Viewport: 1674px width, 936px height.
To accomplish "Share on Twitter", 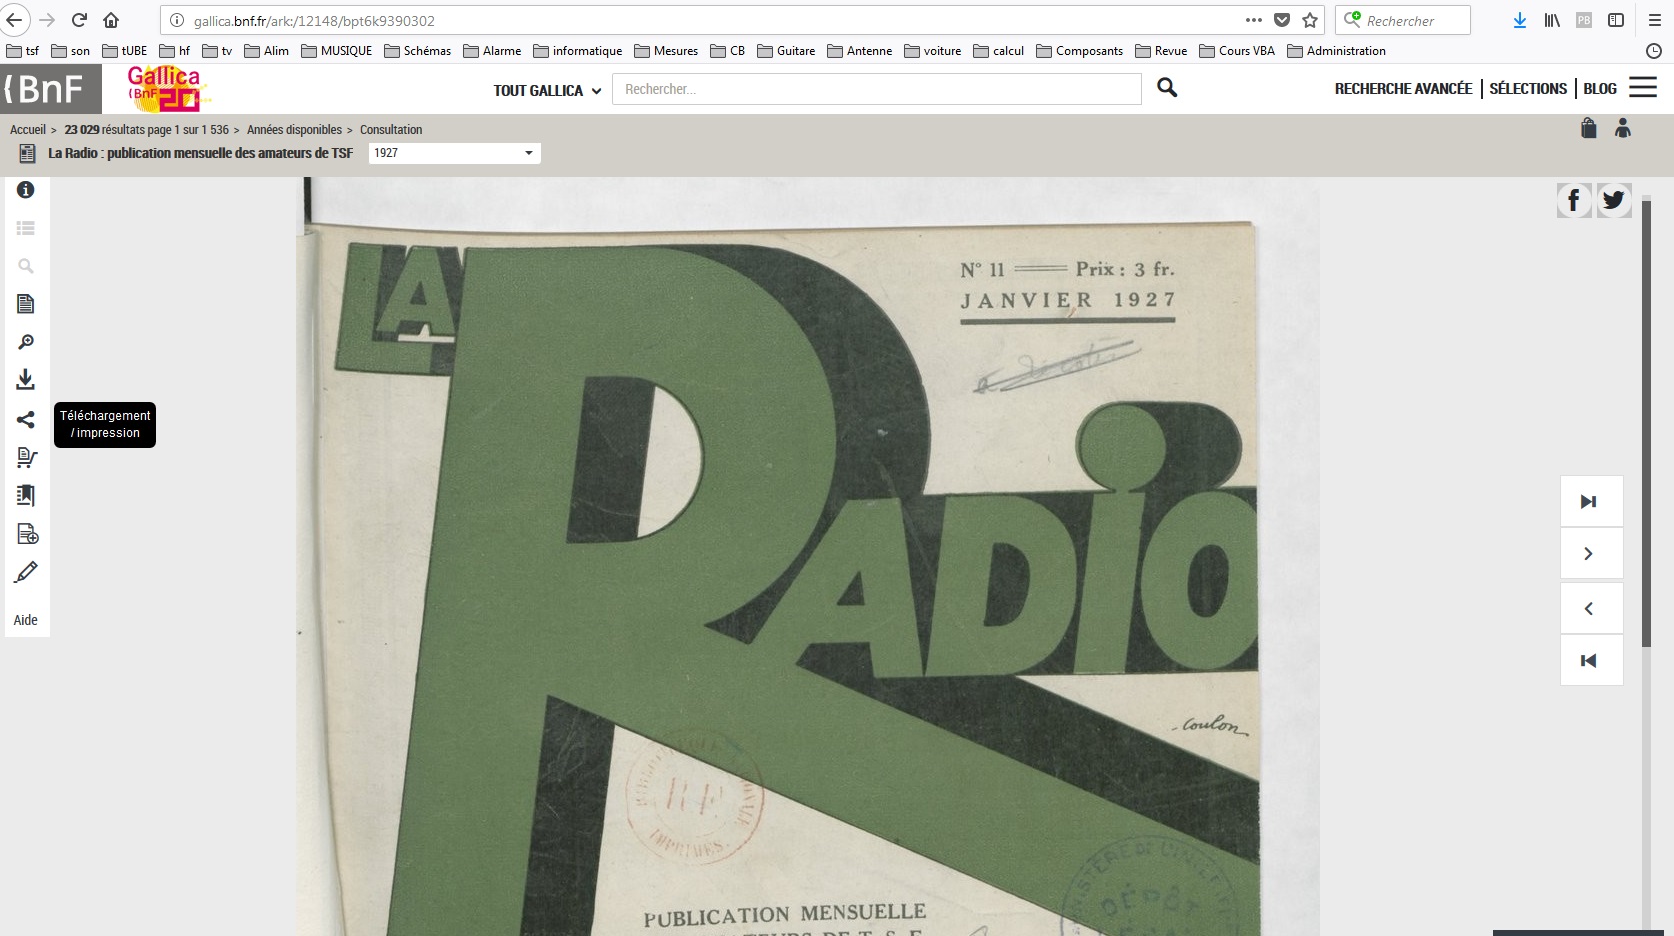I will click(1614, 201).
